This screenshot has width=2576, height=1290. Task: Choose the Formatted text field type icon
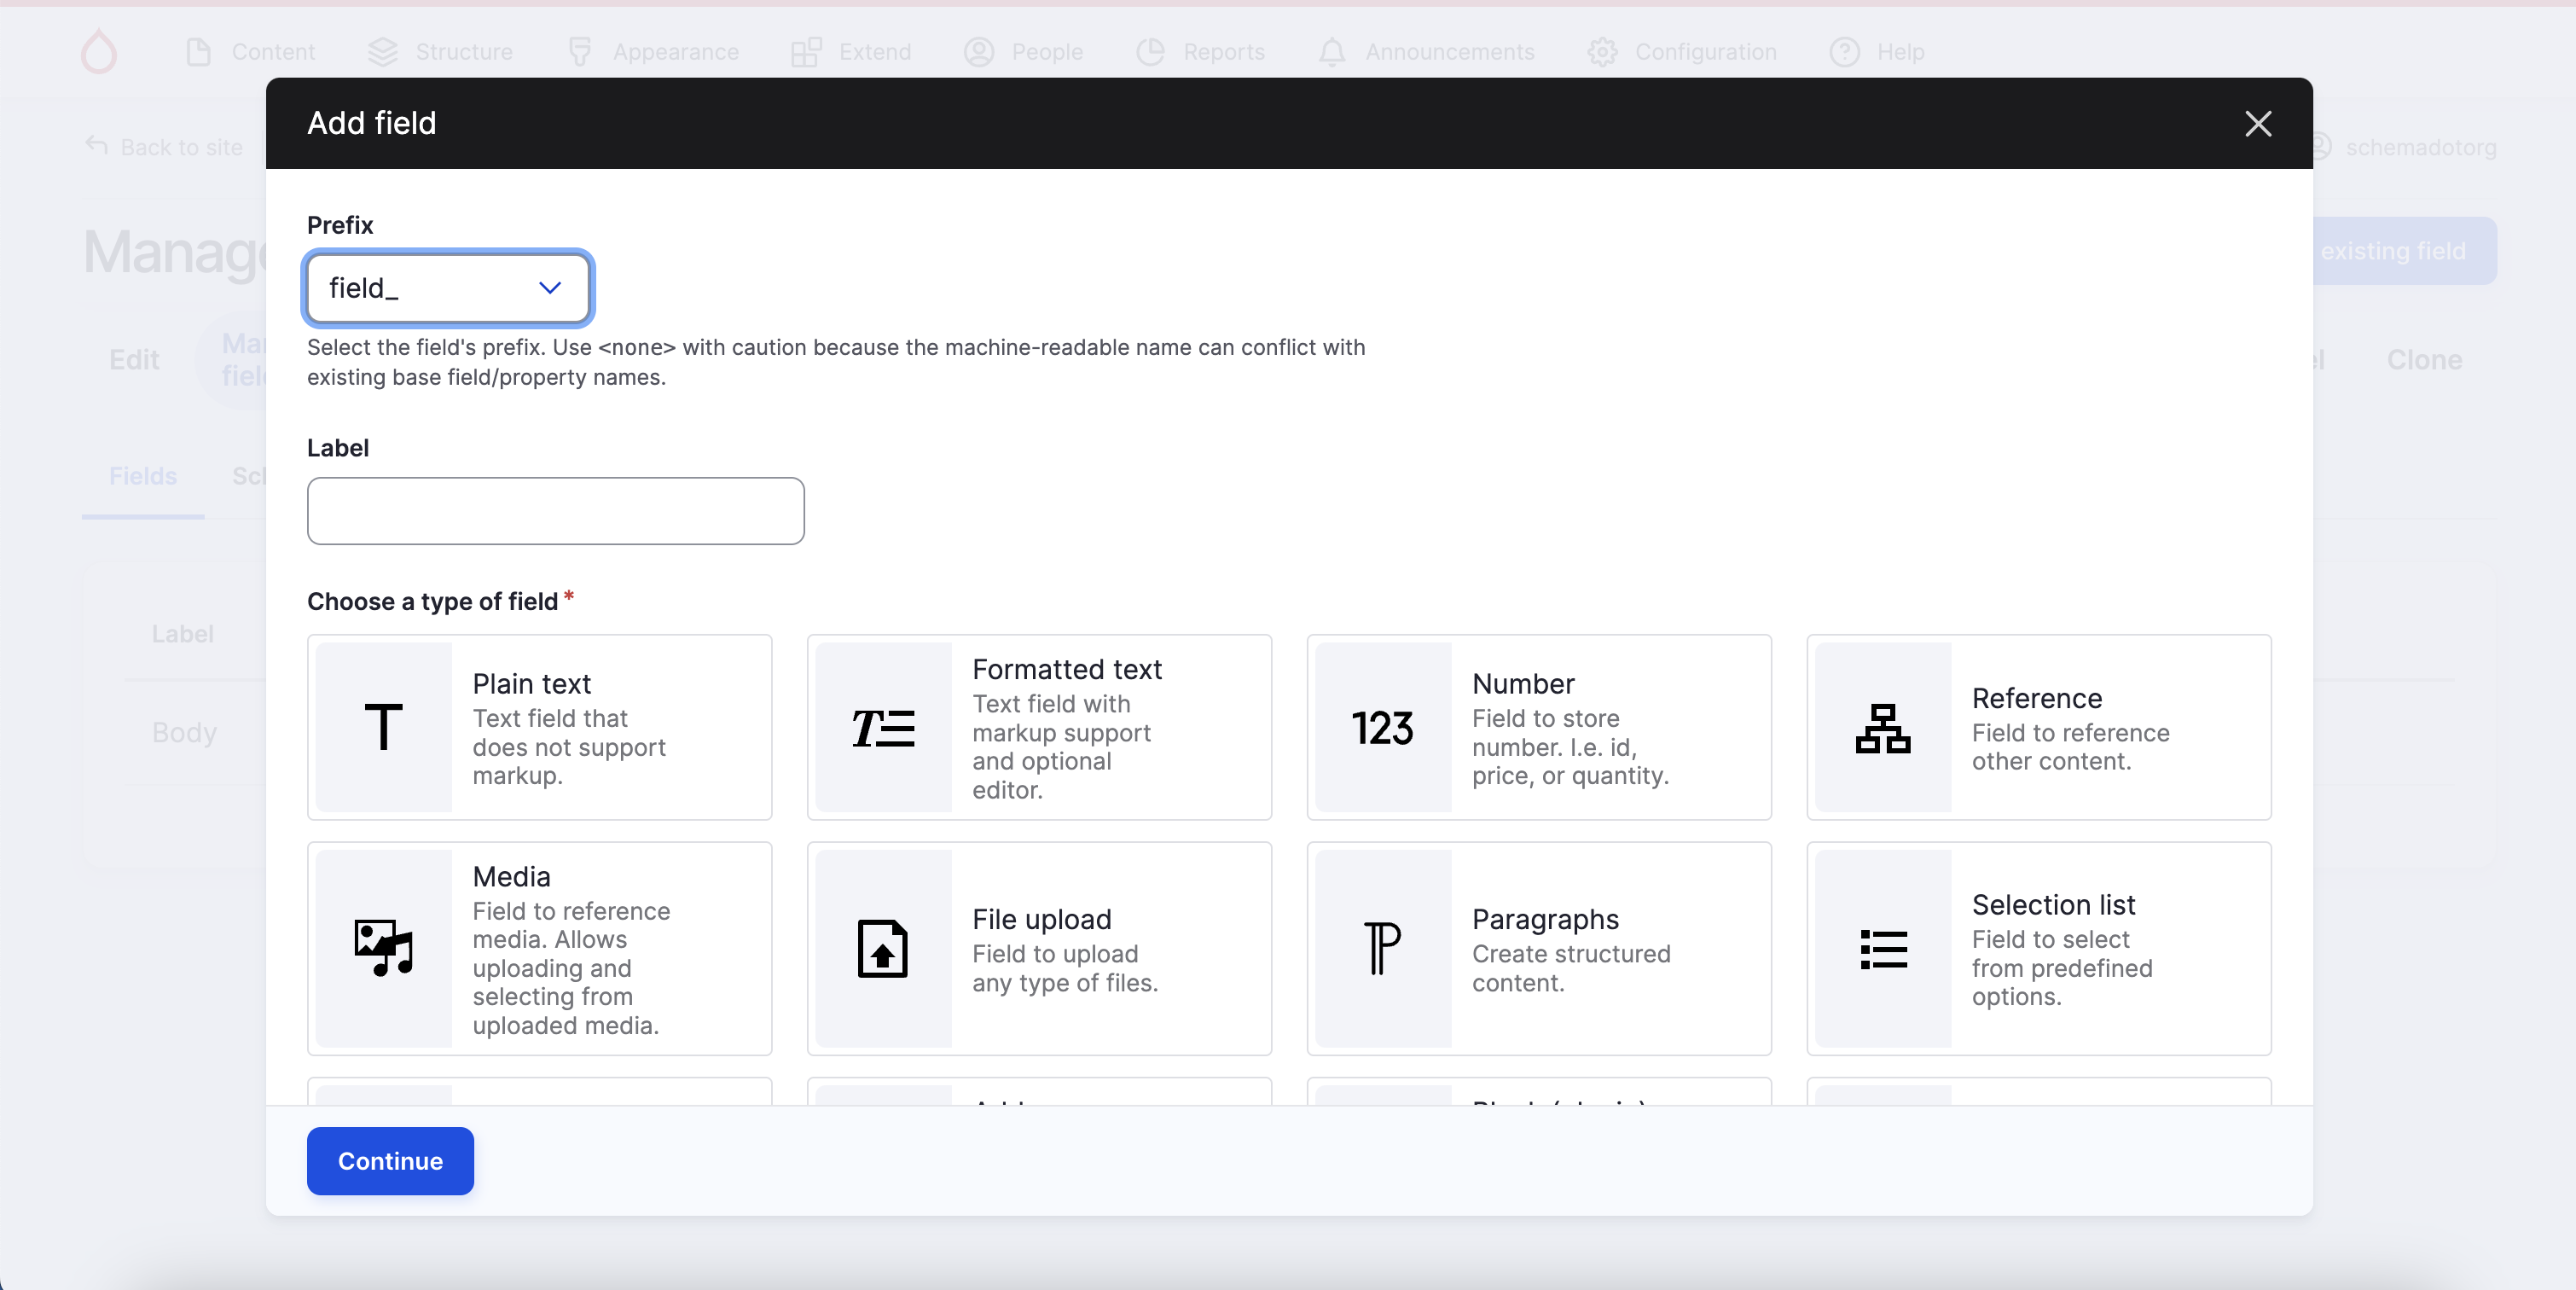[x=882, y=727]
